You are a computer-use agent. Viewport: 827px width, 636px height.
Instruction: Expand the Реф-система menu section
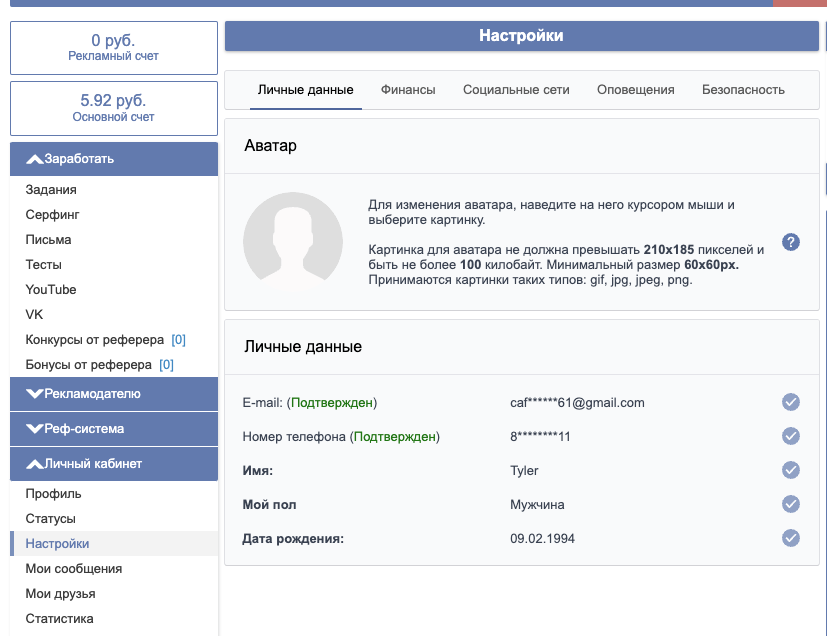(x=114, y=429)
